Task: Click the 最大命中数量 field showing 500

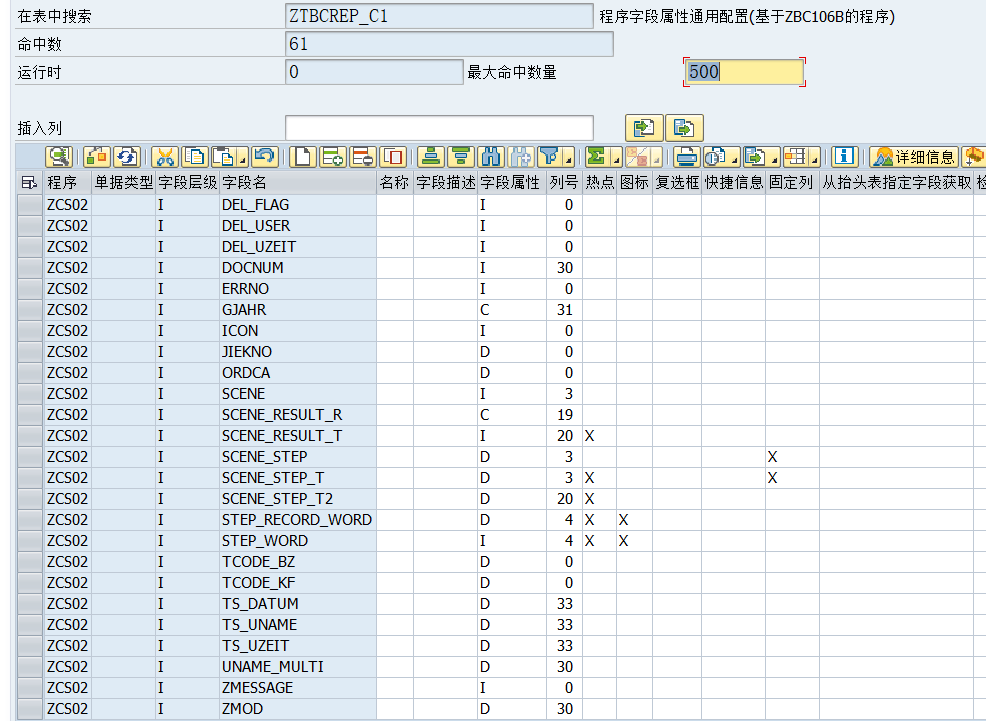Action: pos(744,72)
